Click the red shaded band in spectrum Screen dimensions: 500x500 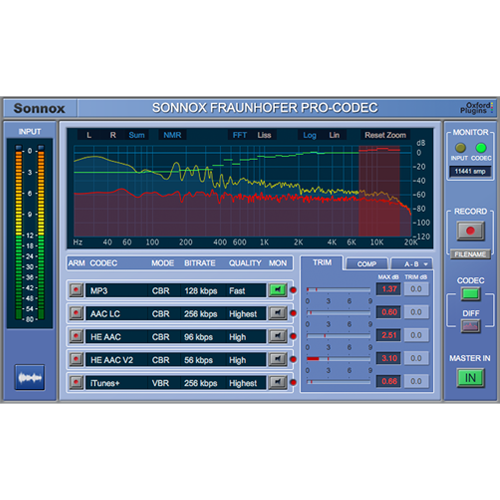pos(379,191)
